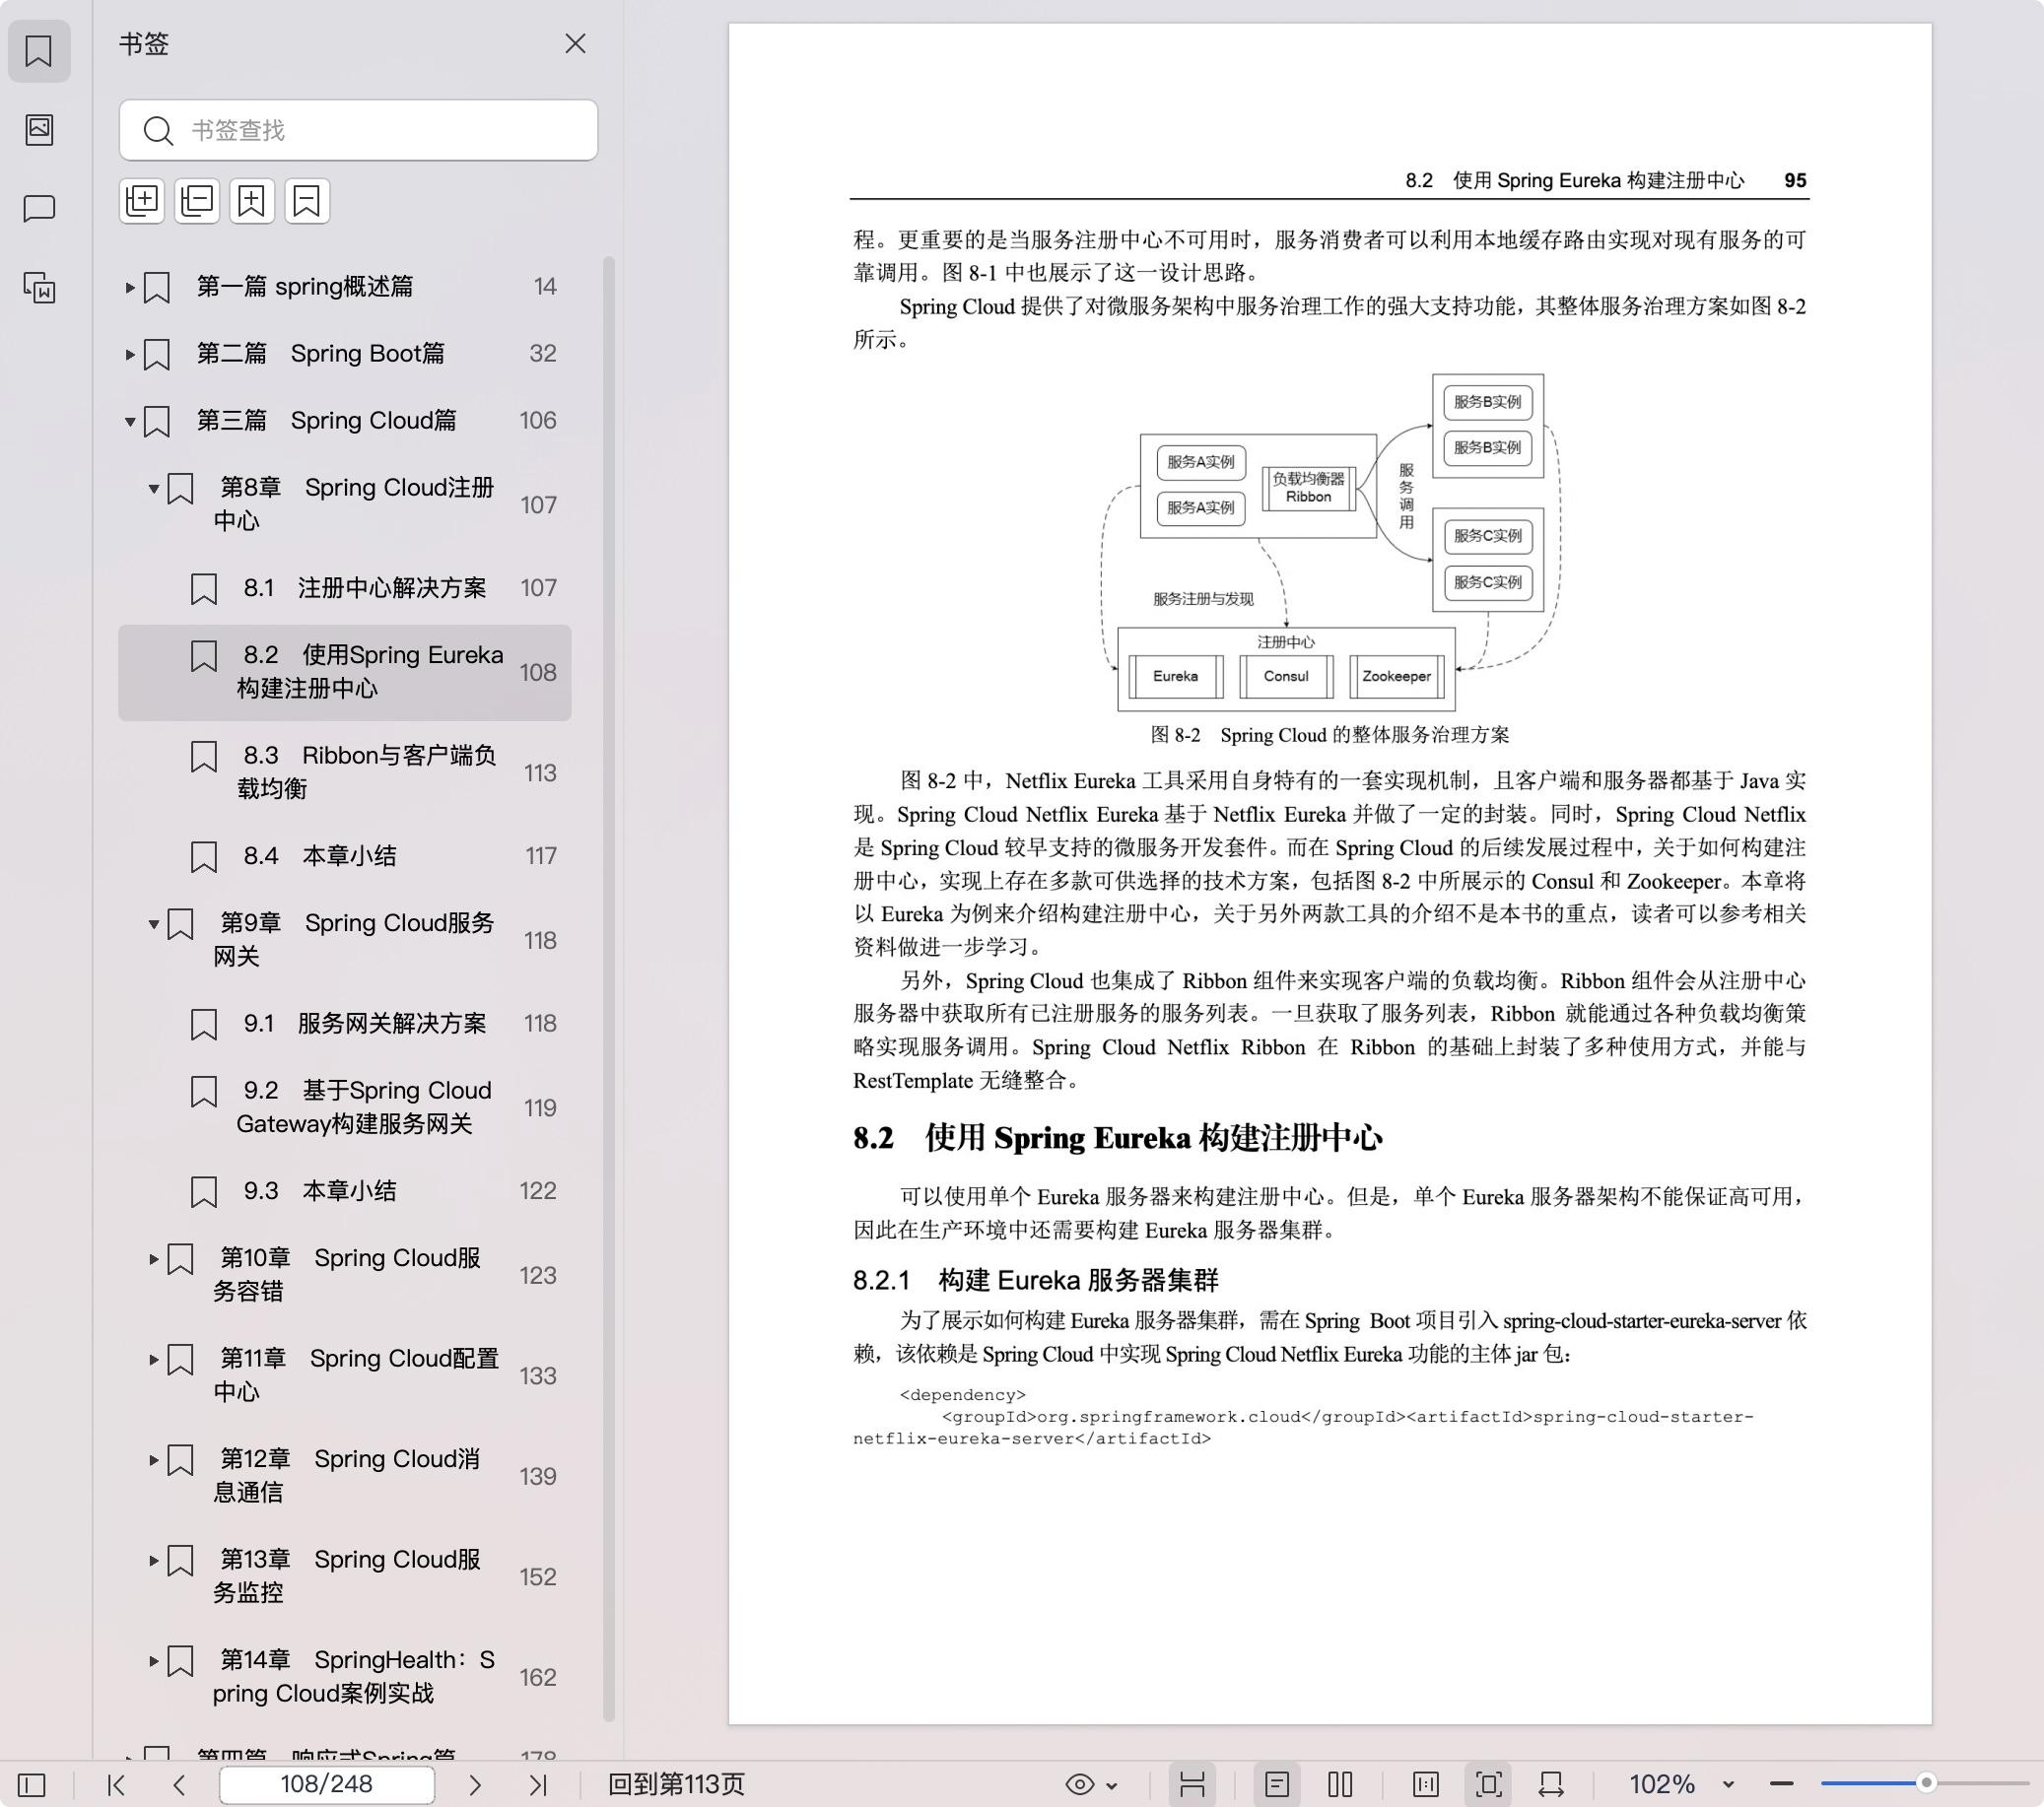The height and width of the screenshot is (1807, 2044).
Task: Expand 第11章 Spring Cloud配置中心
Action: (x=153, y=1360)
